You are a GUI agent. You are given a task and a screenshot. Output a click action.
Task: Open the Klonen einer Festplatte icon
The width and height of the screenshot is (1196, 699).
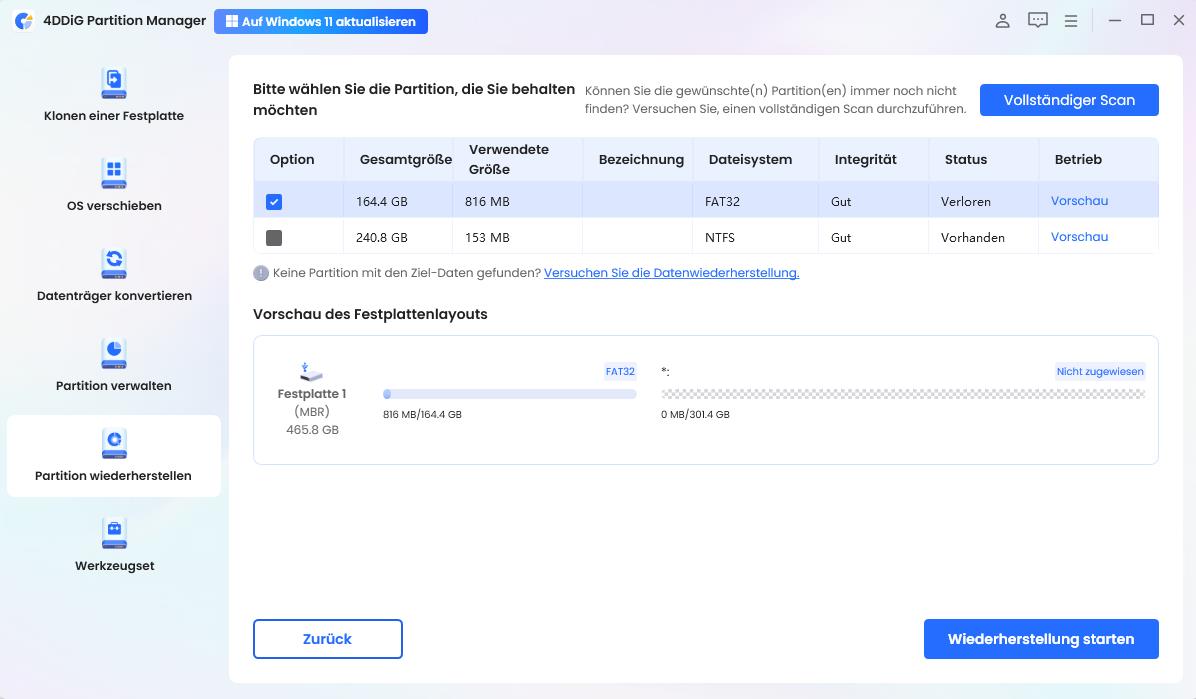pos(114,84)
